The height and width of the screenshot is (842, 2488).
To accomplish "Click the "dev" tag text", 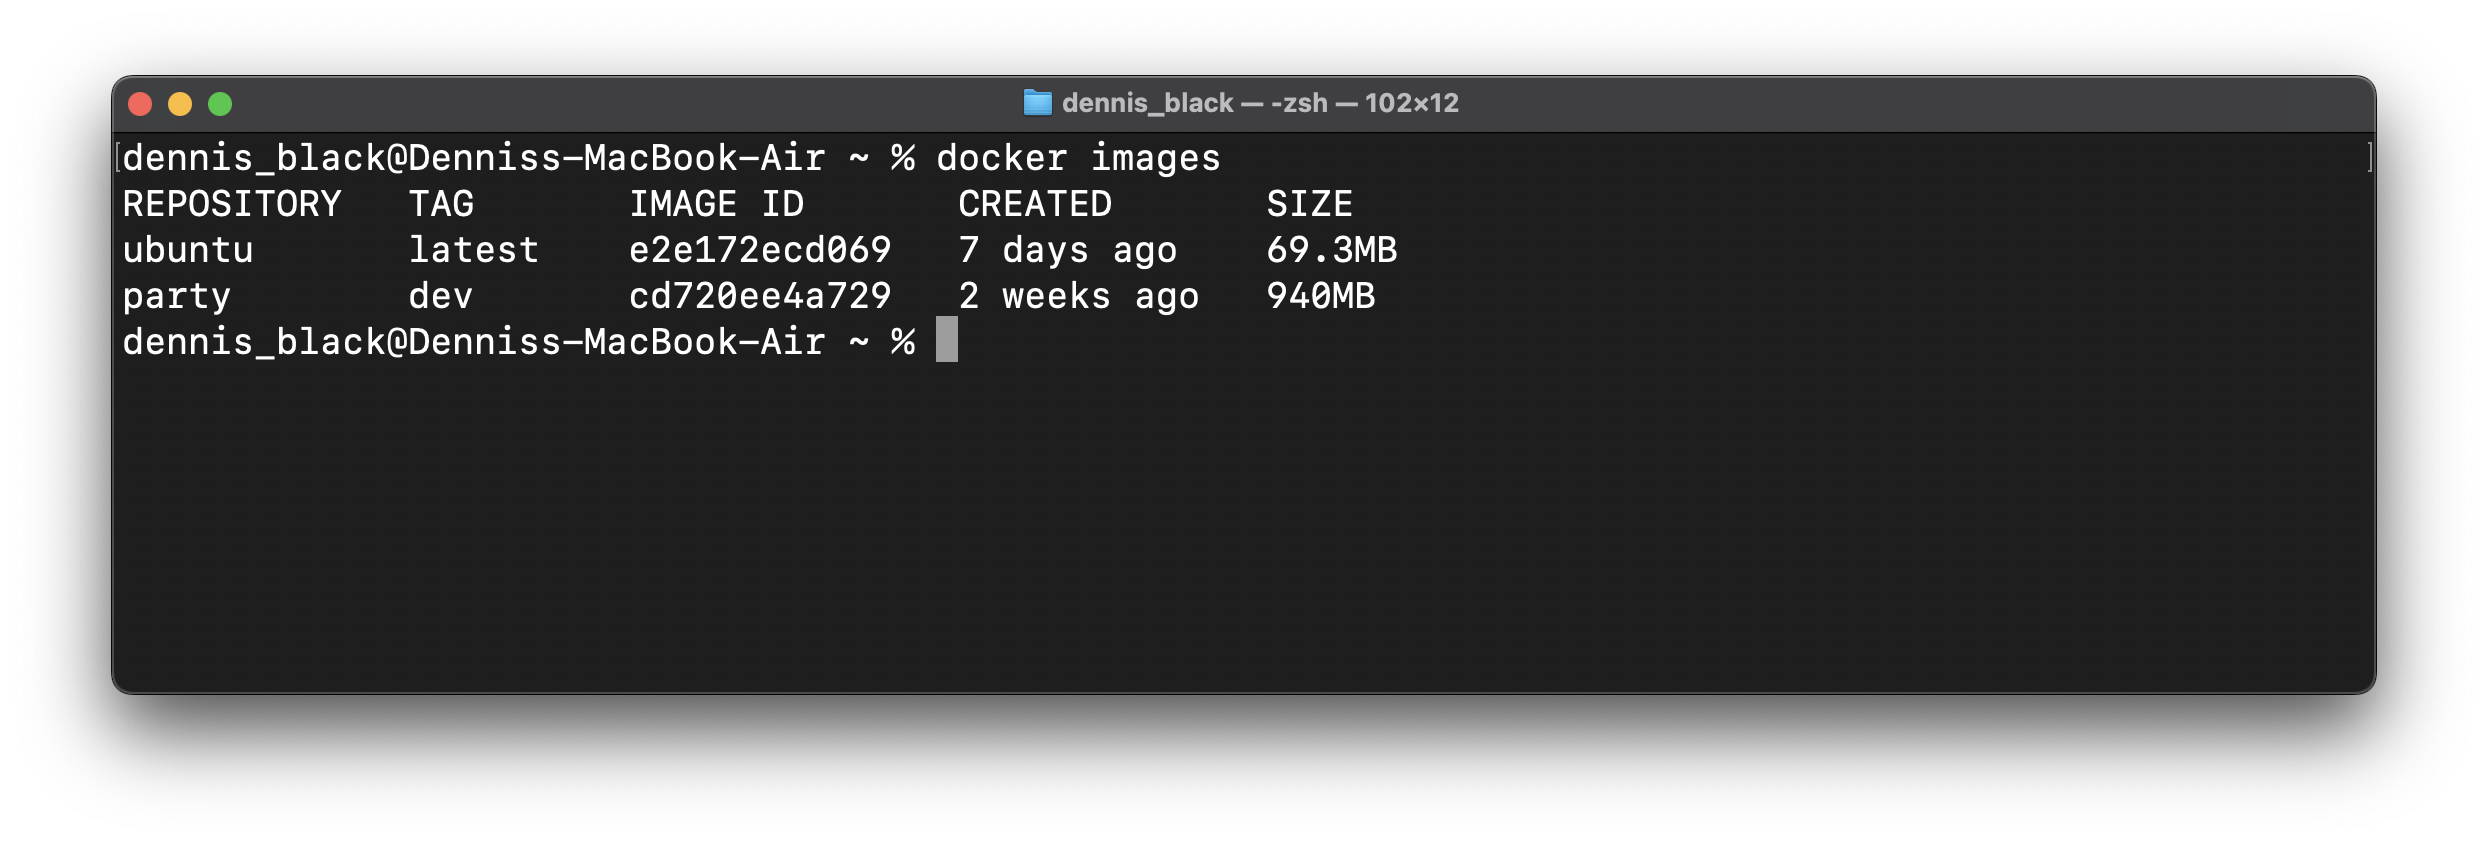I will 441,296.
